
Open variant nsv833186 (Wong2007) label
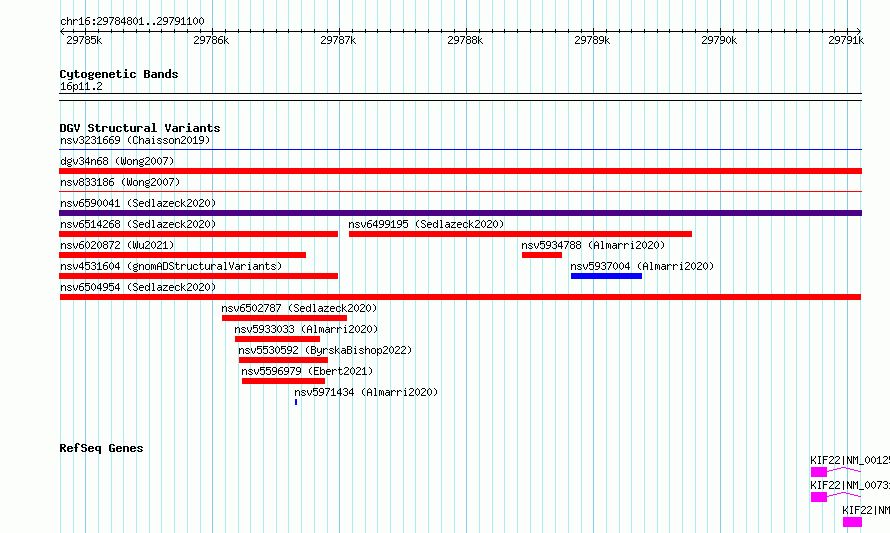click(x=120, y=182)
